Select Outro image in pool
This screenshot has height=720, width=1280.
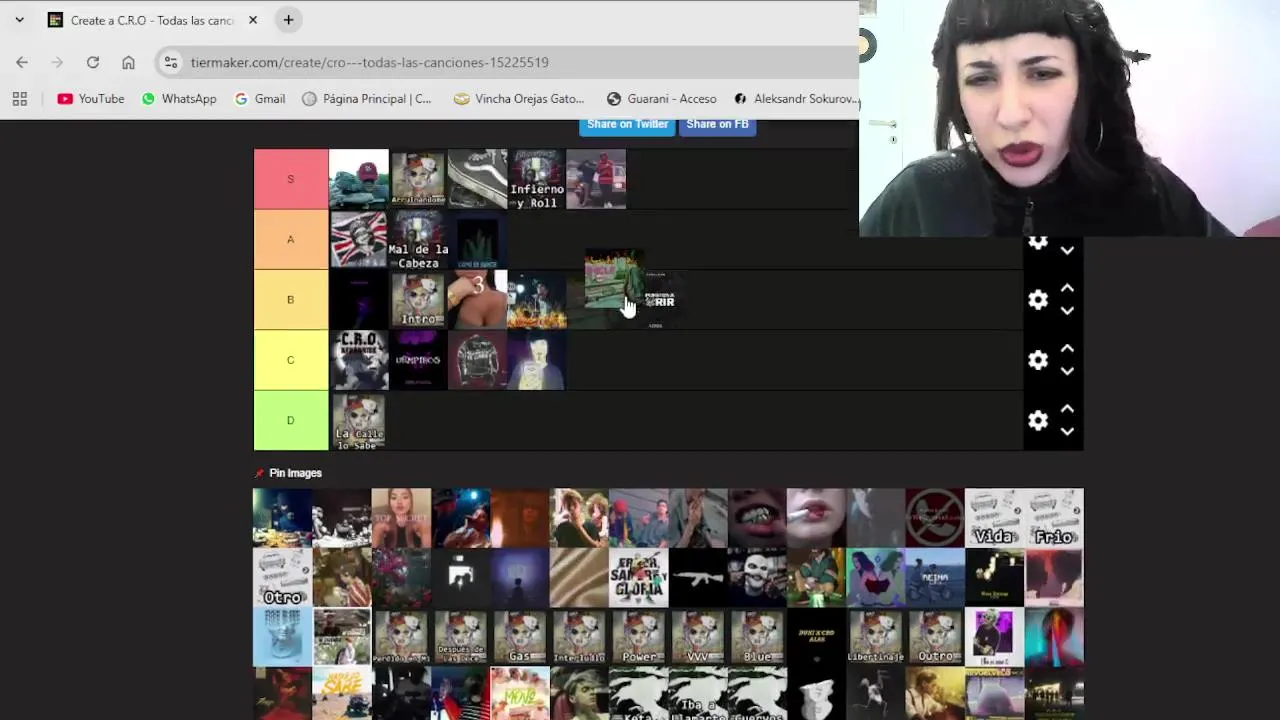tap(935, 637)
